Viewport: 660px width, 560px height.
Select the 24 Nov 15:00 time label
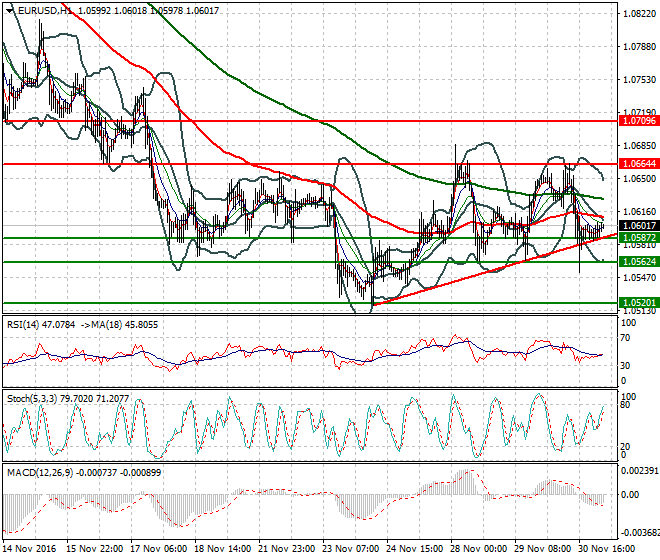(x=414, y=549)
